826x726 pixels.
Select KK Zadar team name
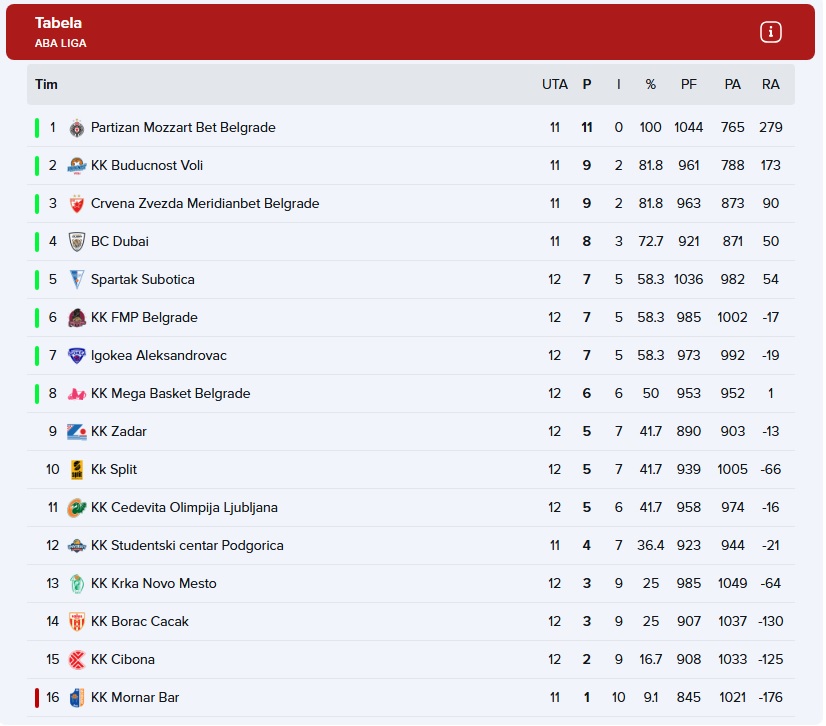[x=118, y=432]
